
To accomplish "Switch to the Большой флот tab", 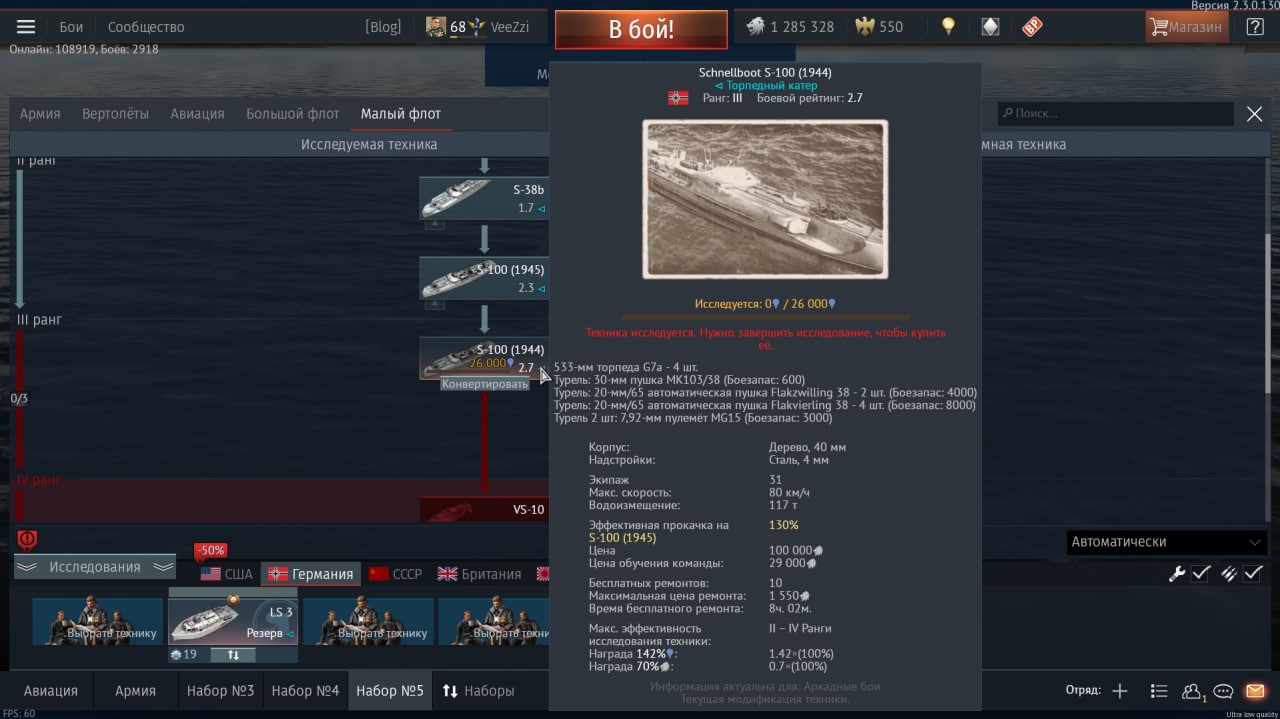I will click(293, 114).
